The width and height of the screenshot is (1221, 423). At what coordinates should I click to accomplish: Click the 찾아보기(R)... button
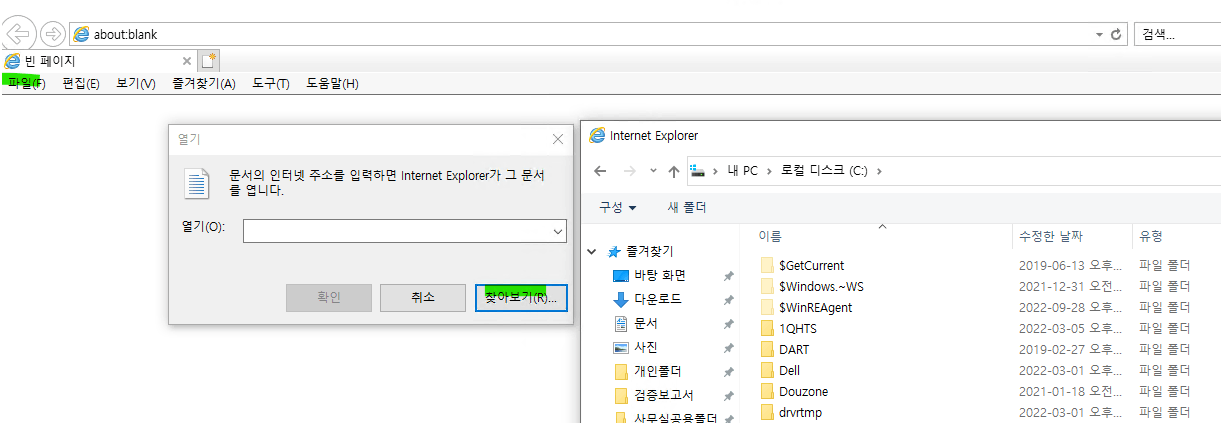coord(521,297)
